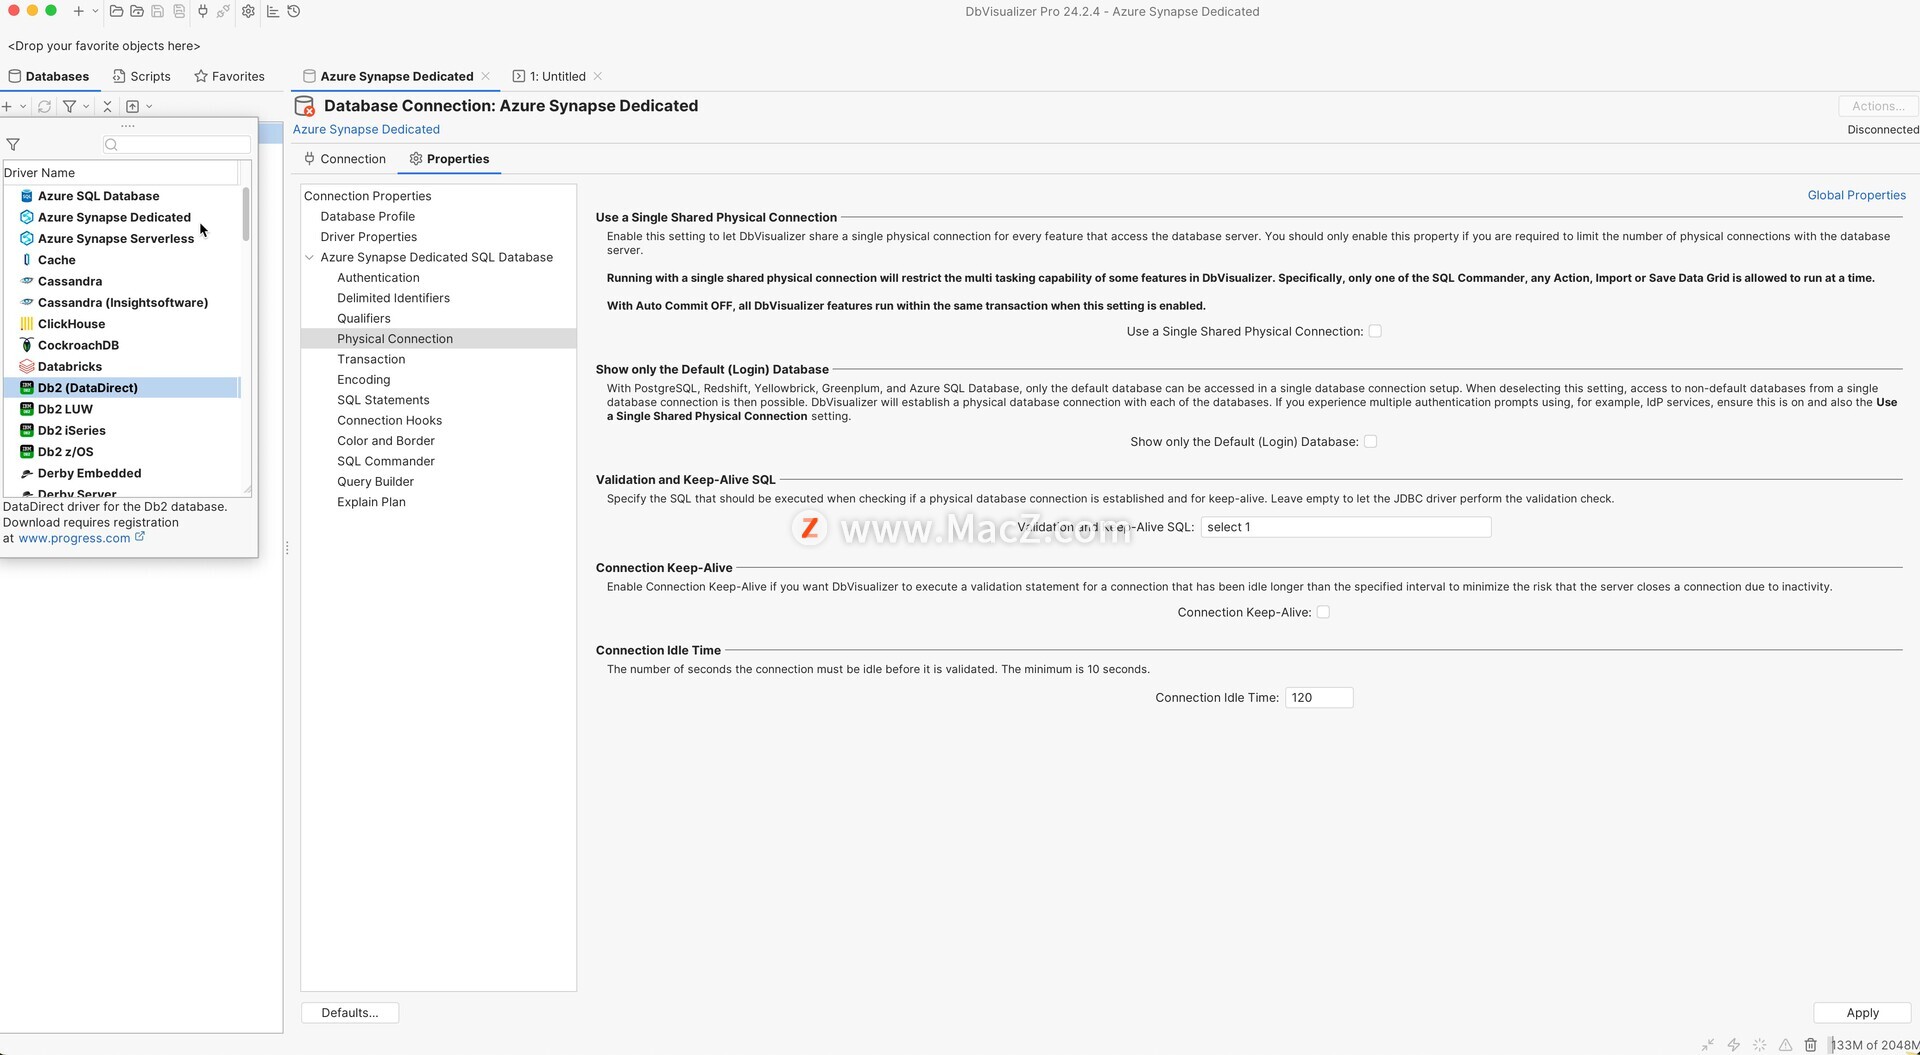The height and width of the screenshot is (1055, 1920).
Task: Select Explain Plan in properties tree
Action: point(371,502)
